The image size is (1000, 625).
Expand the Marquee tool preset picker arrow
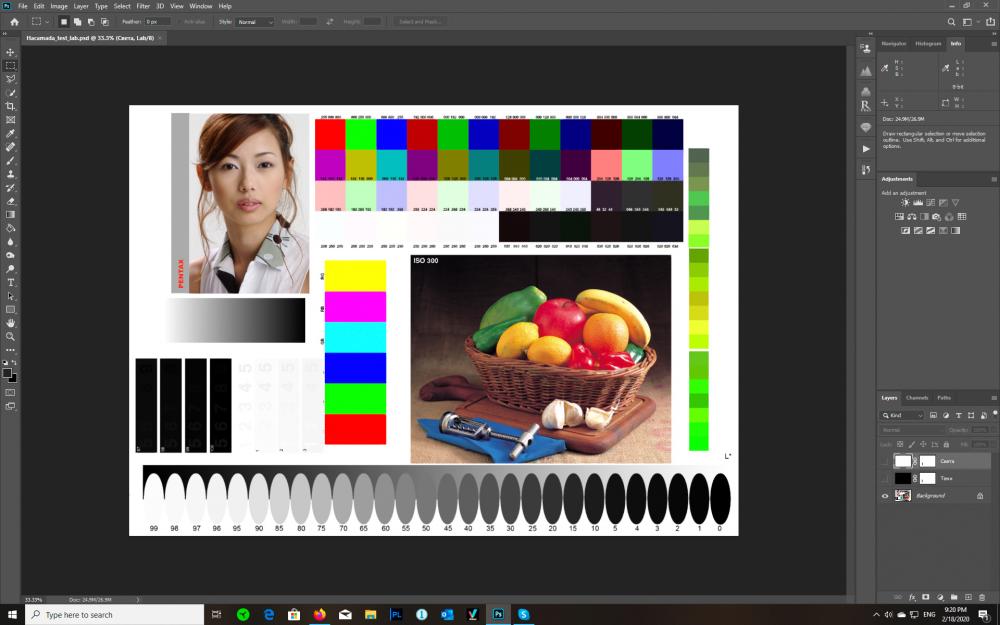pyautogui.click(x=47, y=22)
